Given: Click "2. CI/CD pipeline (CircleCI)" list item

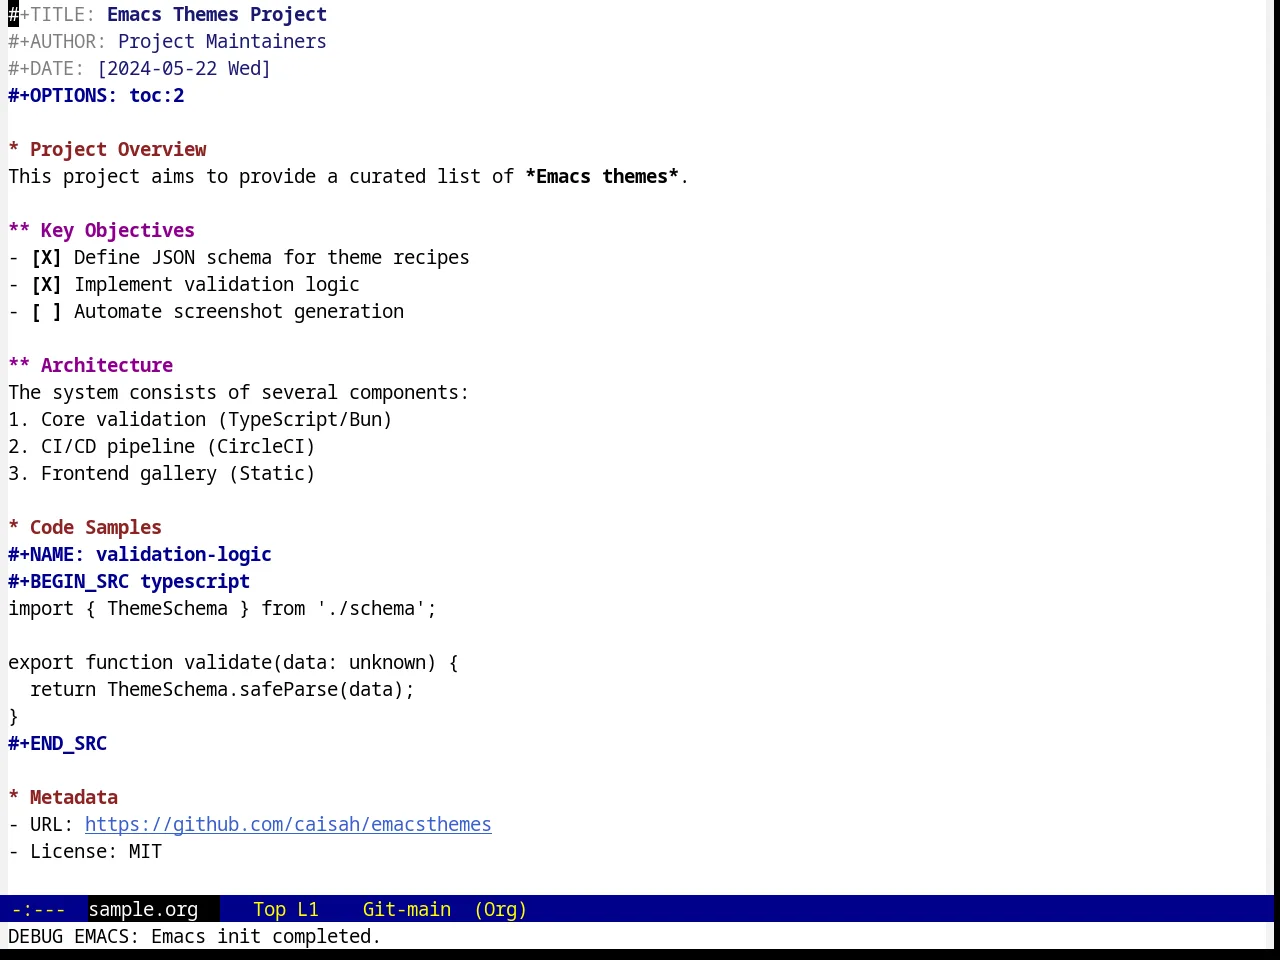Looking at the screenshot, I should [162, 447].
